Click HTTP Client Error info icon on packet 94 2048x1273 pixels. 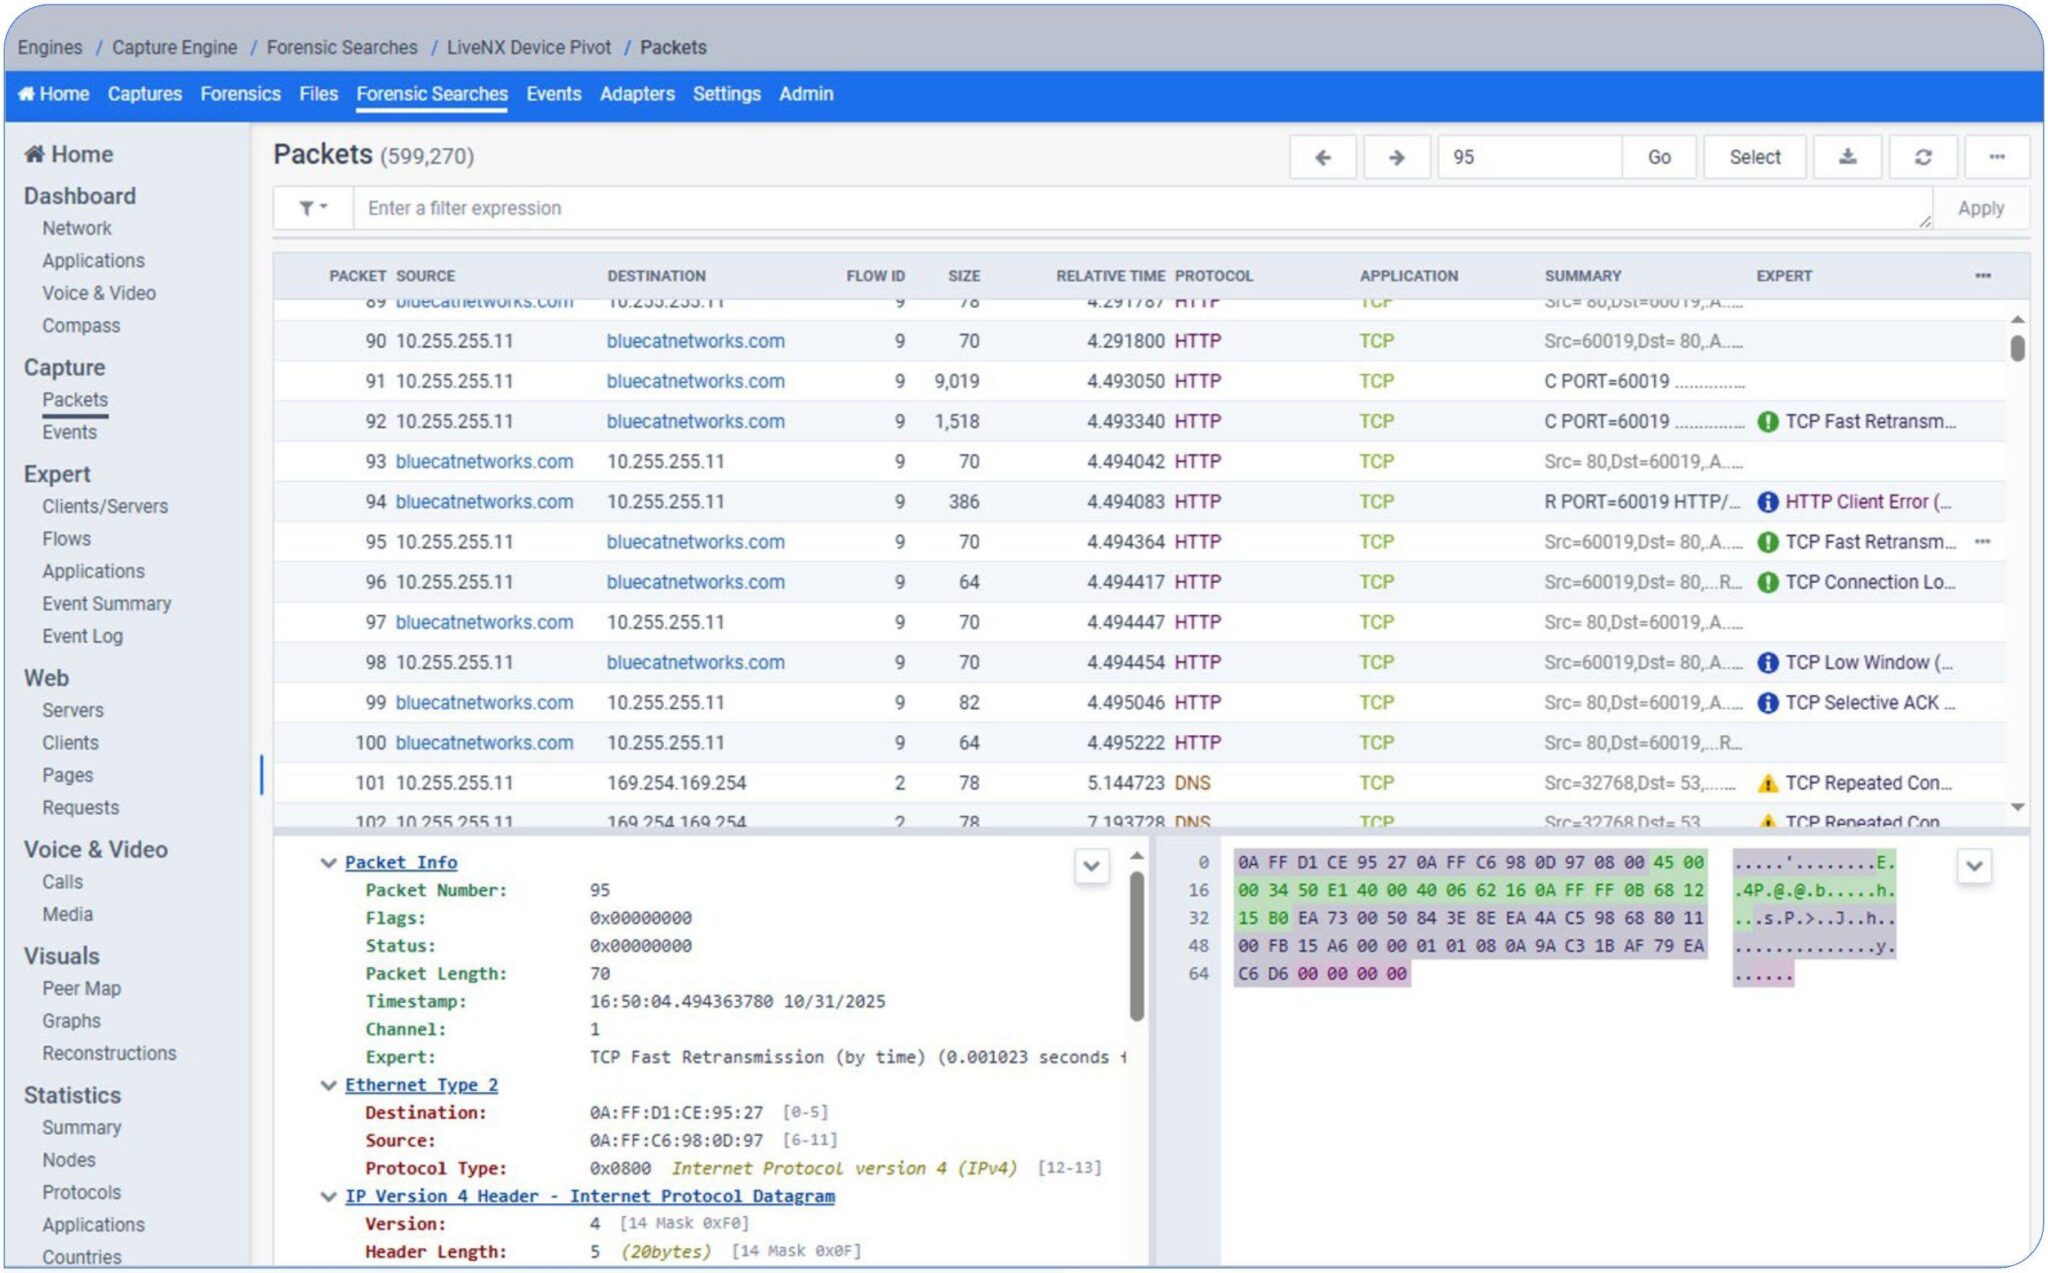click(1767, 502)
